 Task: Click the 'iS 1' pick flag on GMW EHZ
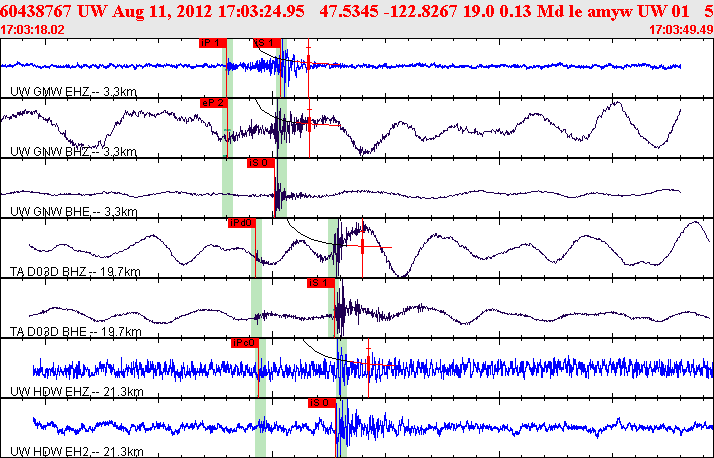pyautogui.click(x=267, y=43)
